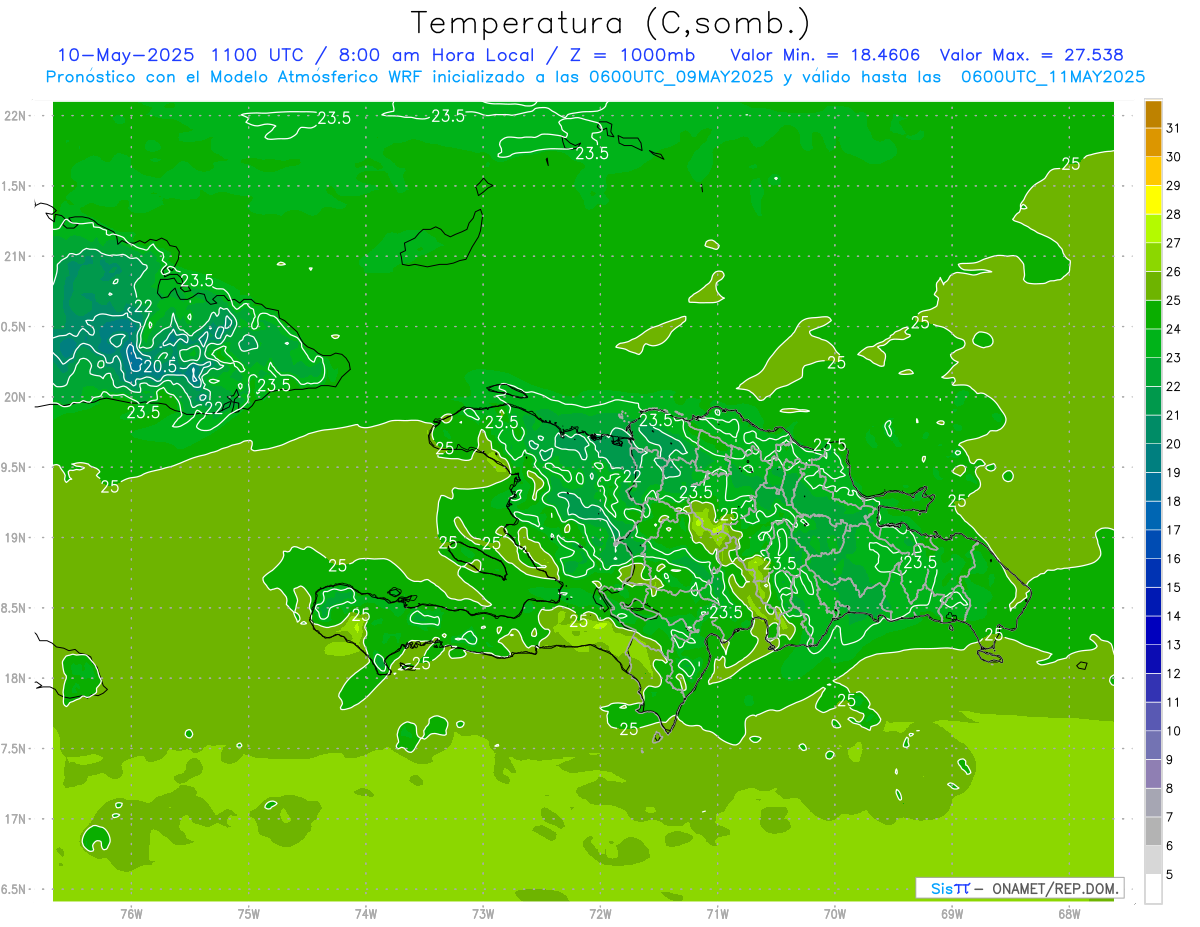Click the '18N' latitude axis label
Image resolution: width=1200 pixels, height=927 pixels.
(x=16, y=678)
